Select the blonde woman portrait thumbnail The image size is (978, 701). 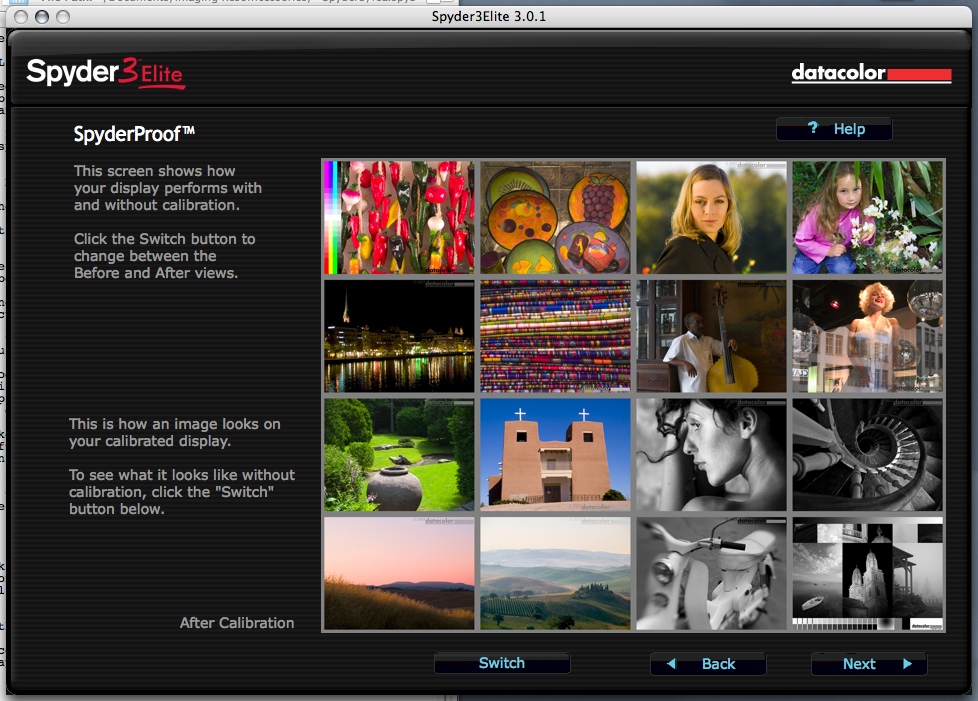coord(711,217)
